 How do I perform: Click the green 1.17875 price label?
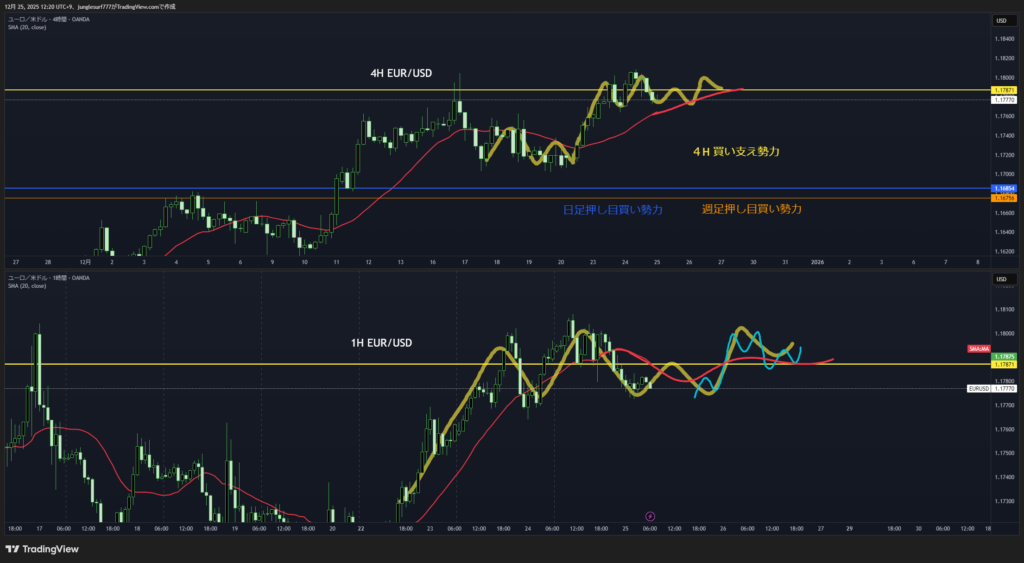[x=1003, y=356]
